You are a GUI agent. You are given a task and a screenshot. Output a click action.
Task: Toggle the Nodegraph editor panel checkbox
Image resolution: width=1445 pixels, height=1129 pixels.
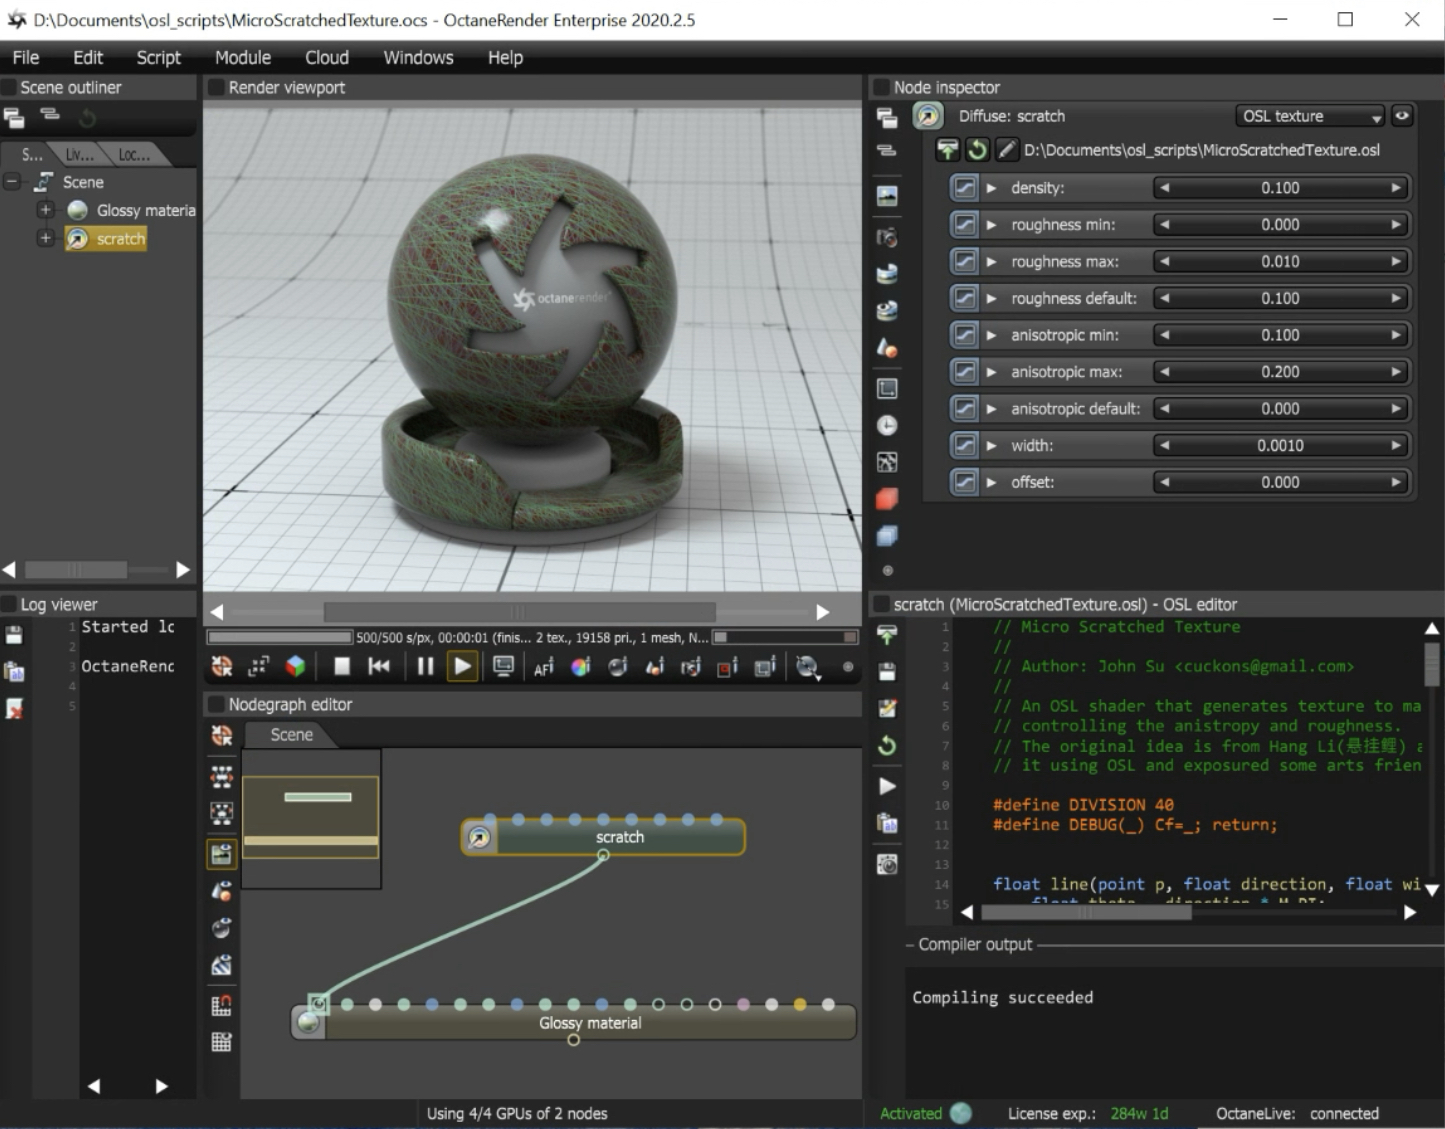click(x=215, y=704)
